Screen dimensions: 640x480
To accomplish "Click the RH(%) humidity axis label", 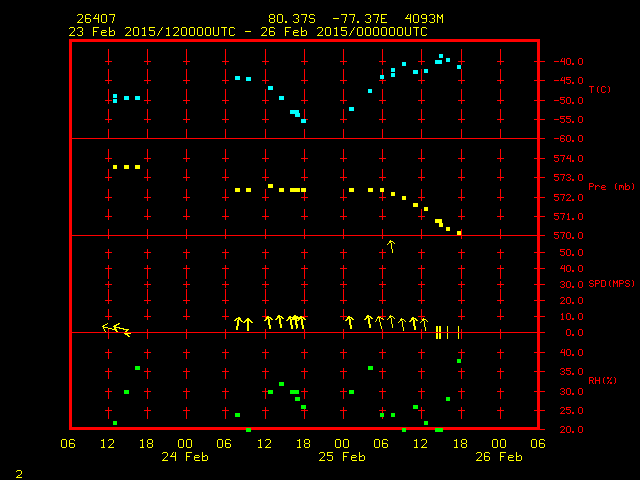I will pos(598,381).
